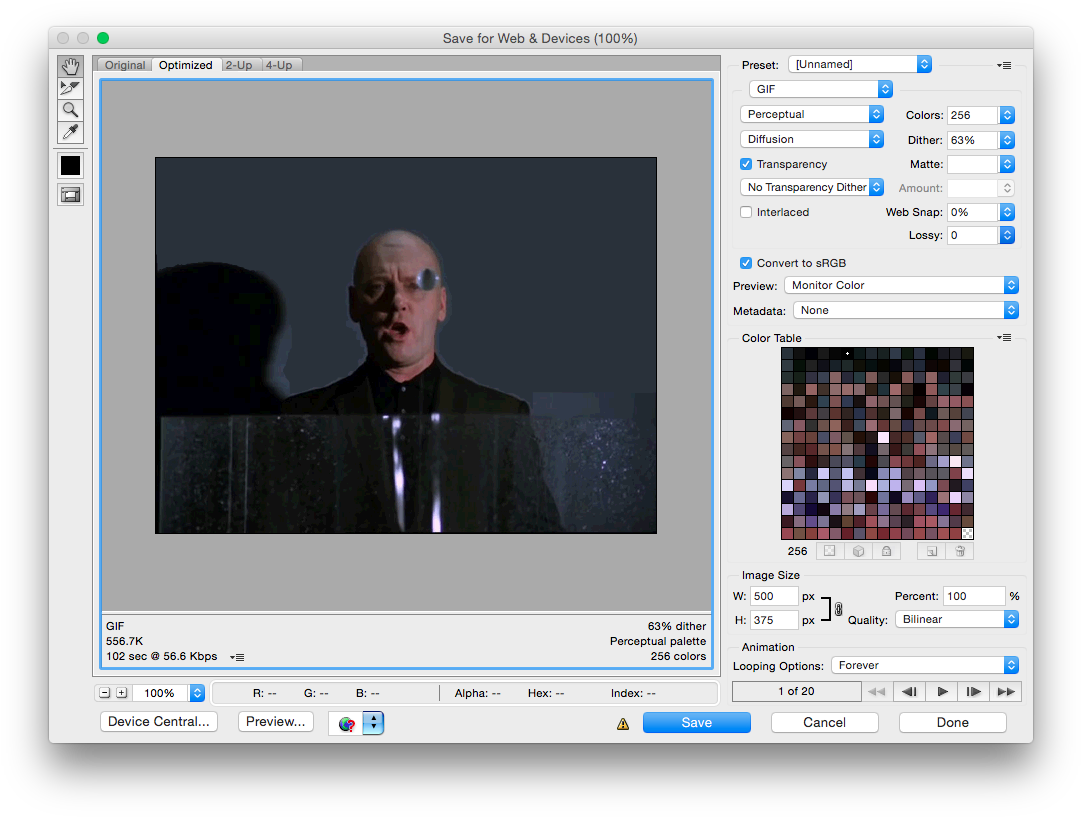The width and height of the screenshot is (1081, 817).
Task: Open the Preview Monitor Color dropdown
Action: (x=901, y=285)
